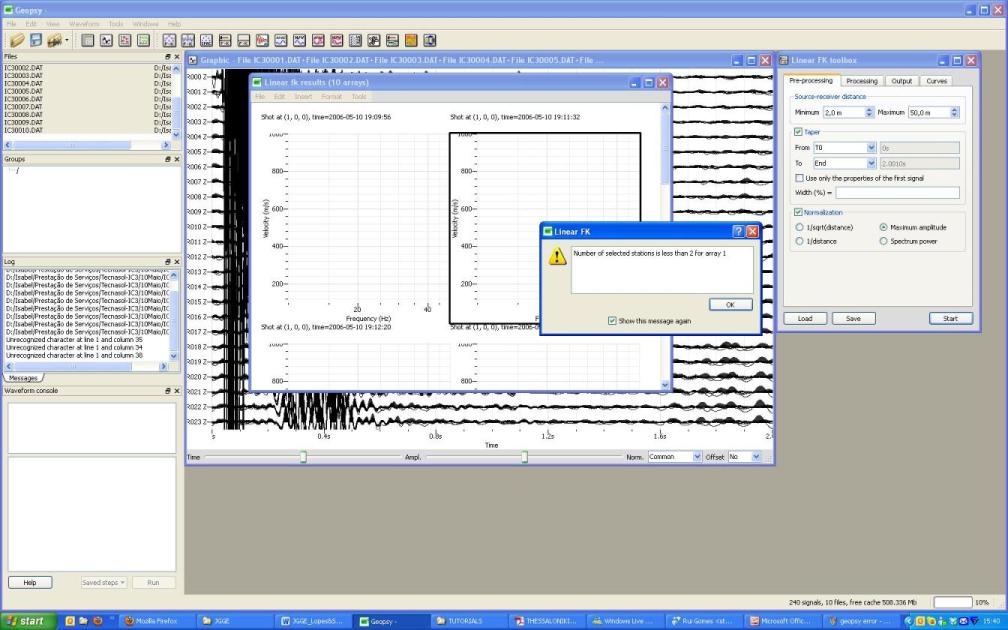
Task: Uncheck 'Show this message again' checkbox
Action: pos(613,321)
